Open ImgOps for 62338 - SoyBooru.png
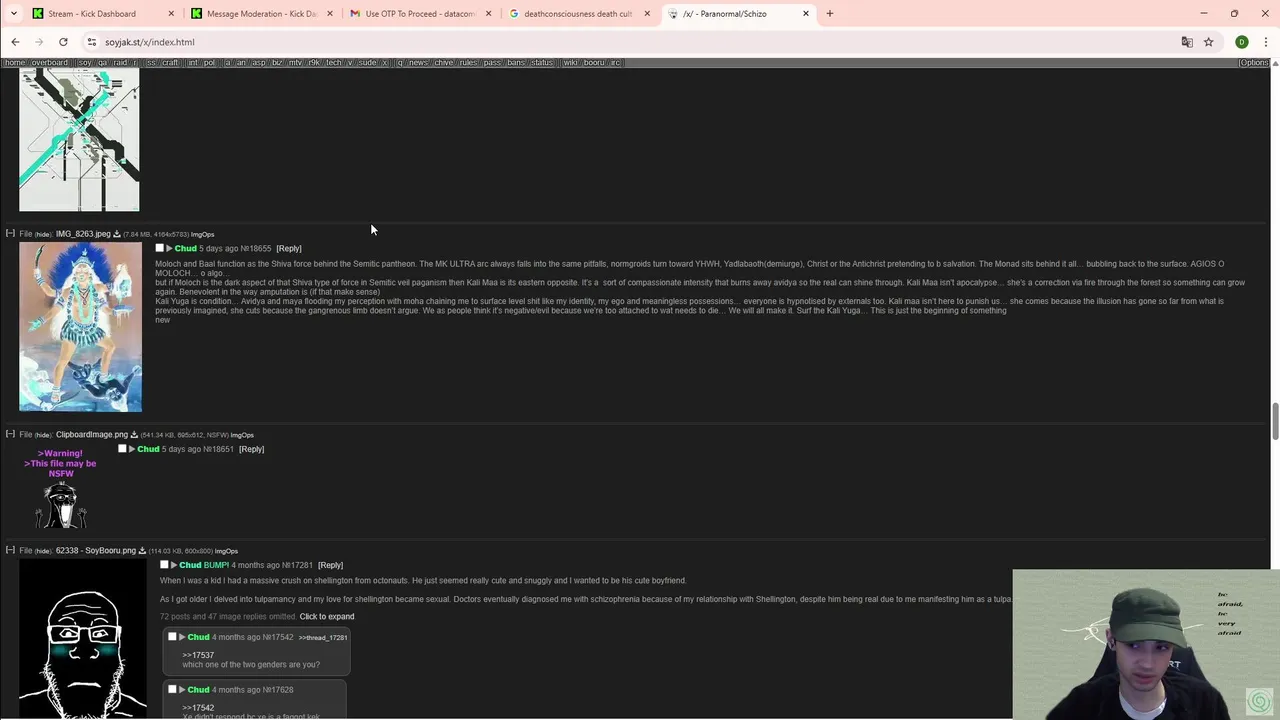Screen dimensions: 1280x720 [x=226, y=551]
